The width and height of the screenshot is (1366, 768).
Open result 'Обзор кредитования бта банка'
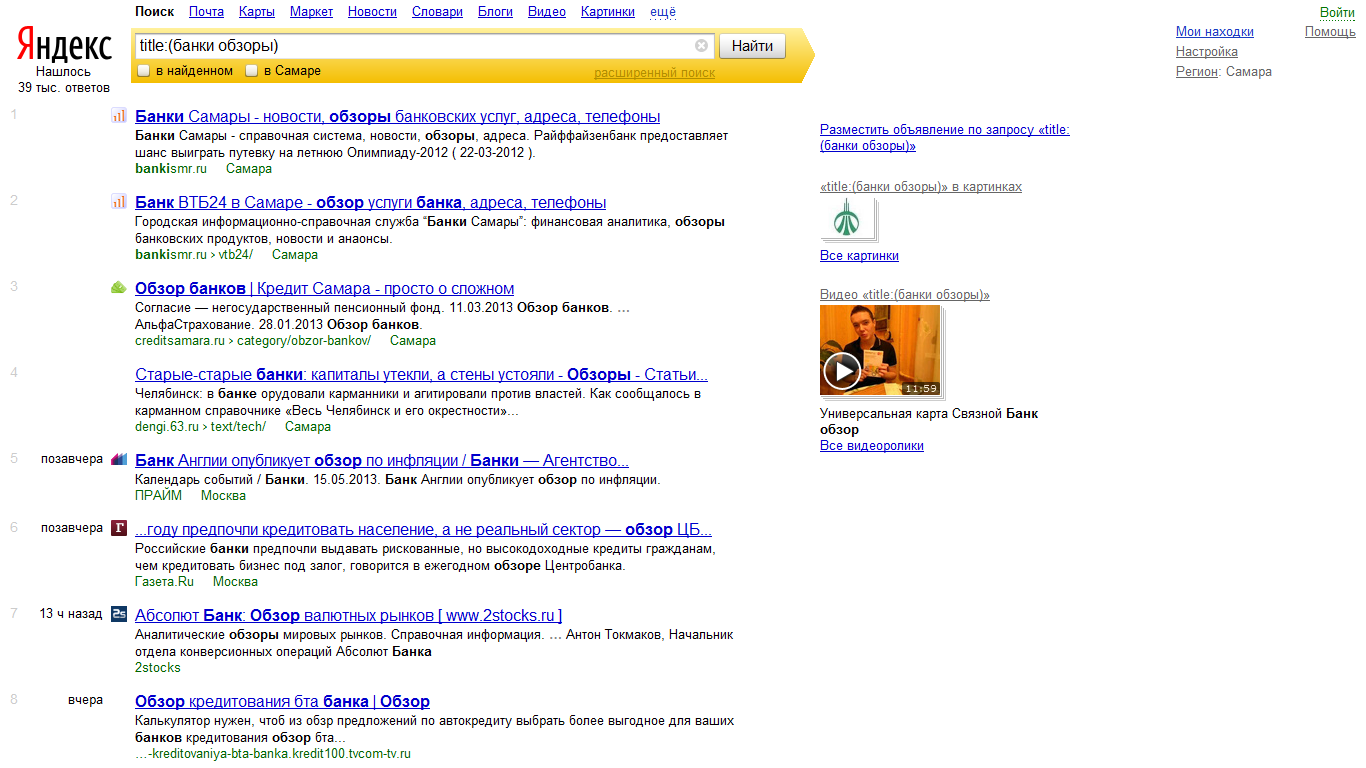pyautogui.click(x=282, y=701)
